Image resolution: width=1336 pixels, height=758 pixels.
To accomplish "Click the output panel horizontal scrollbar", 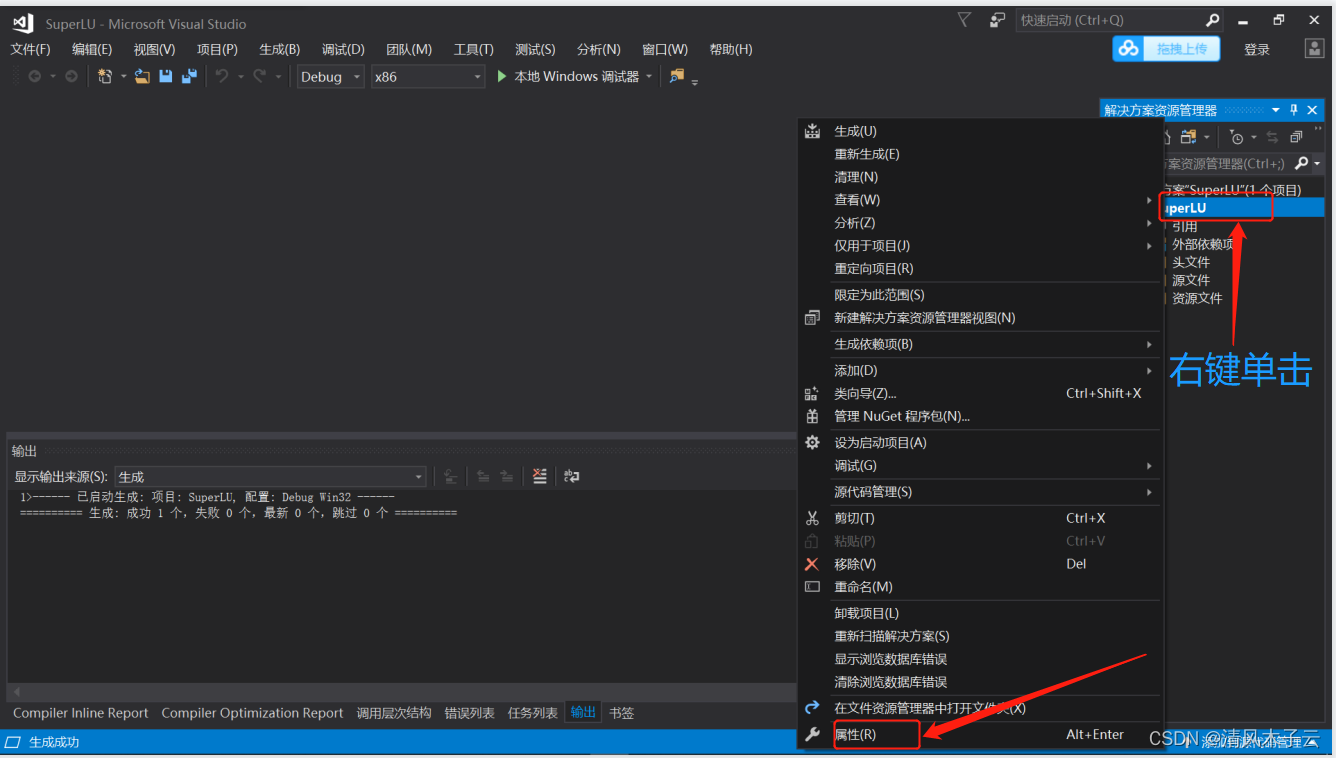I will pos(400,692).
